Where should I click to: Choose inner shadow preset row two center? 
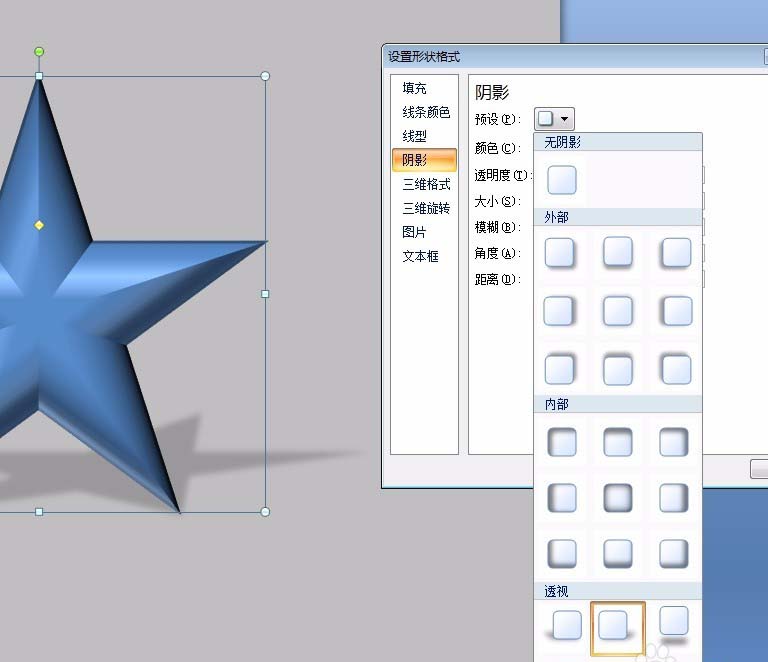pos(618,497)
